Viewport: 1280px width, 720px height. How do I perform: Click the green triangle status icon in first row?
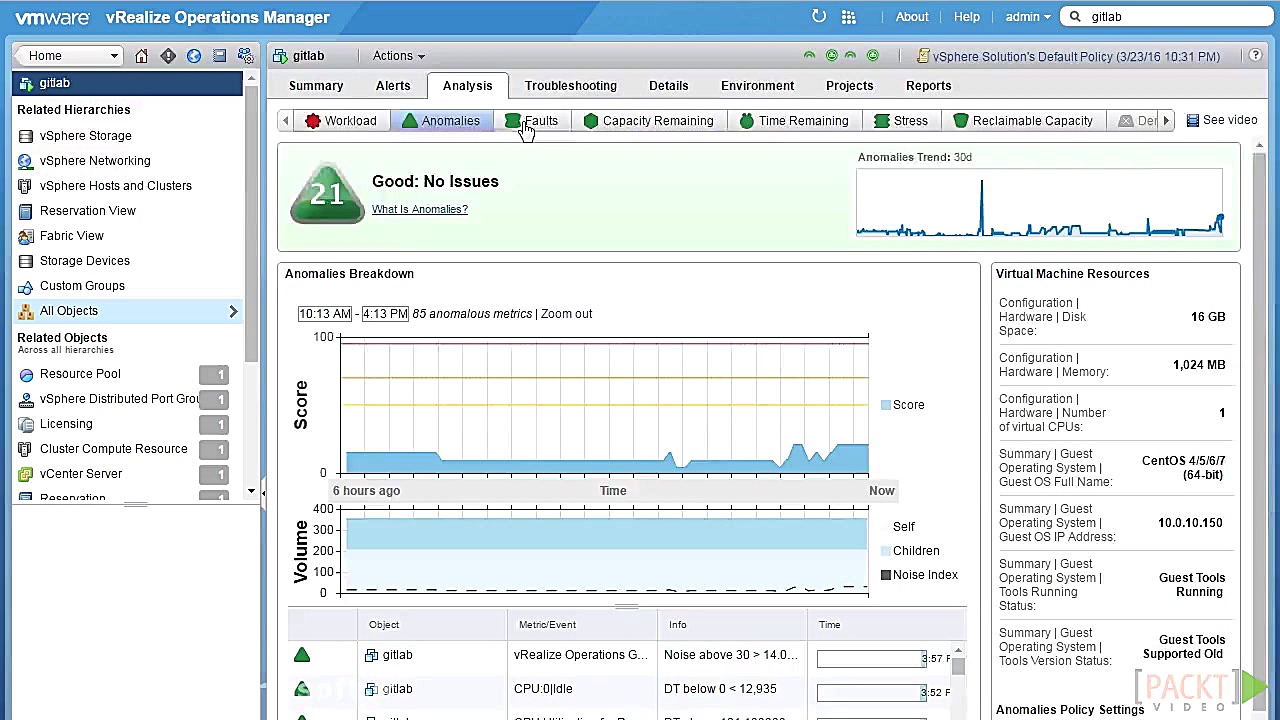pyautogui.click(x=302, y=655)
